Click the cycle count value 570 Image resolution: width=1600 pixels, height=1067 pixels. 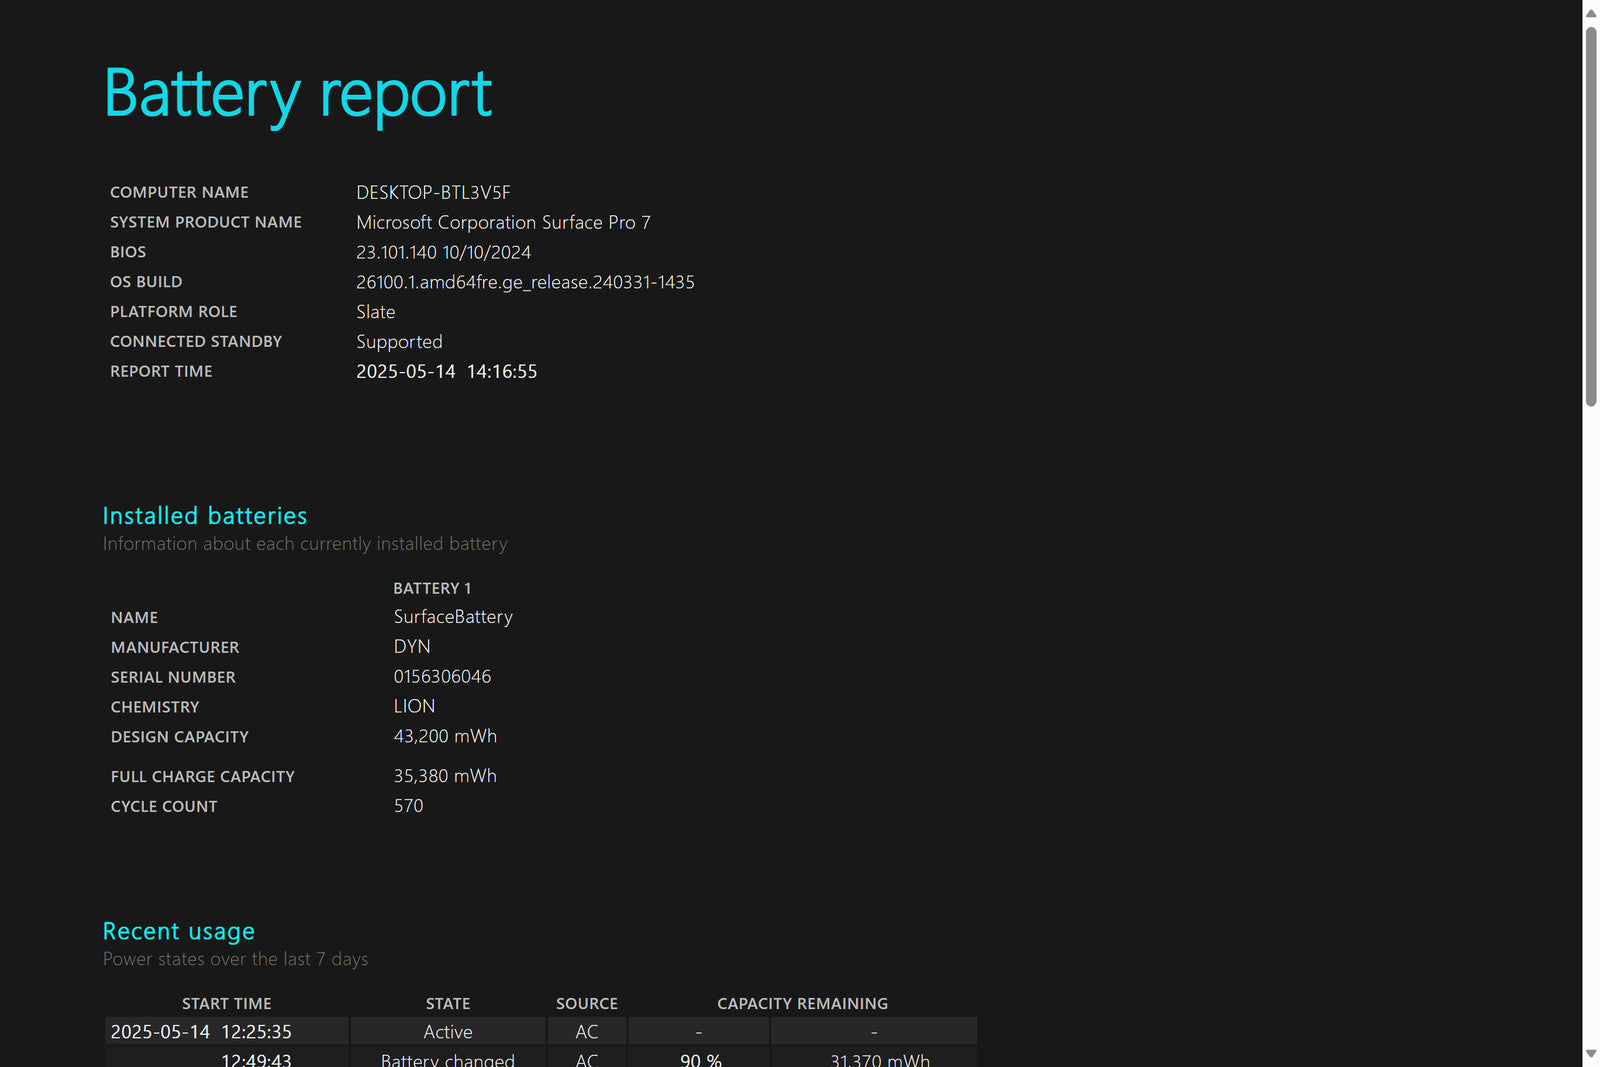pos(408,806)
